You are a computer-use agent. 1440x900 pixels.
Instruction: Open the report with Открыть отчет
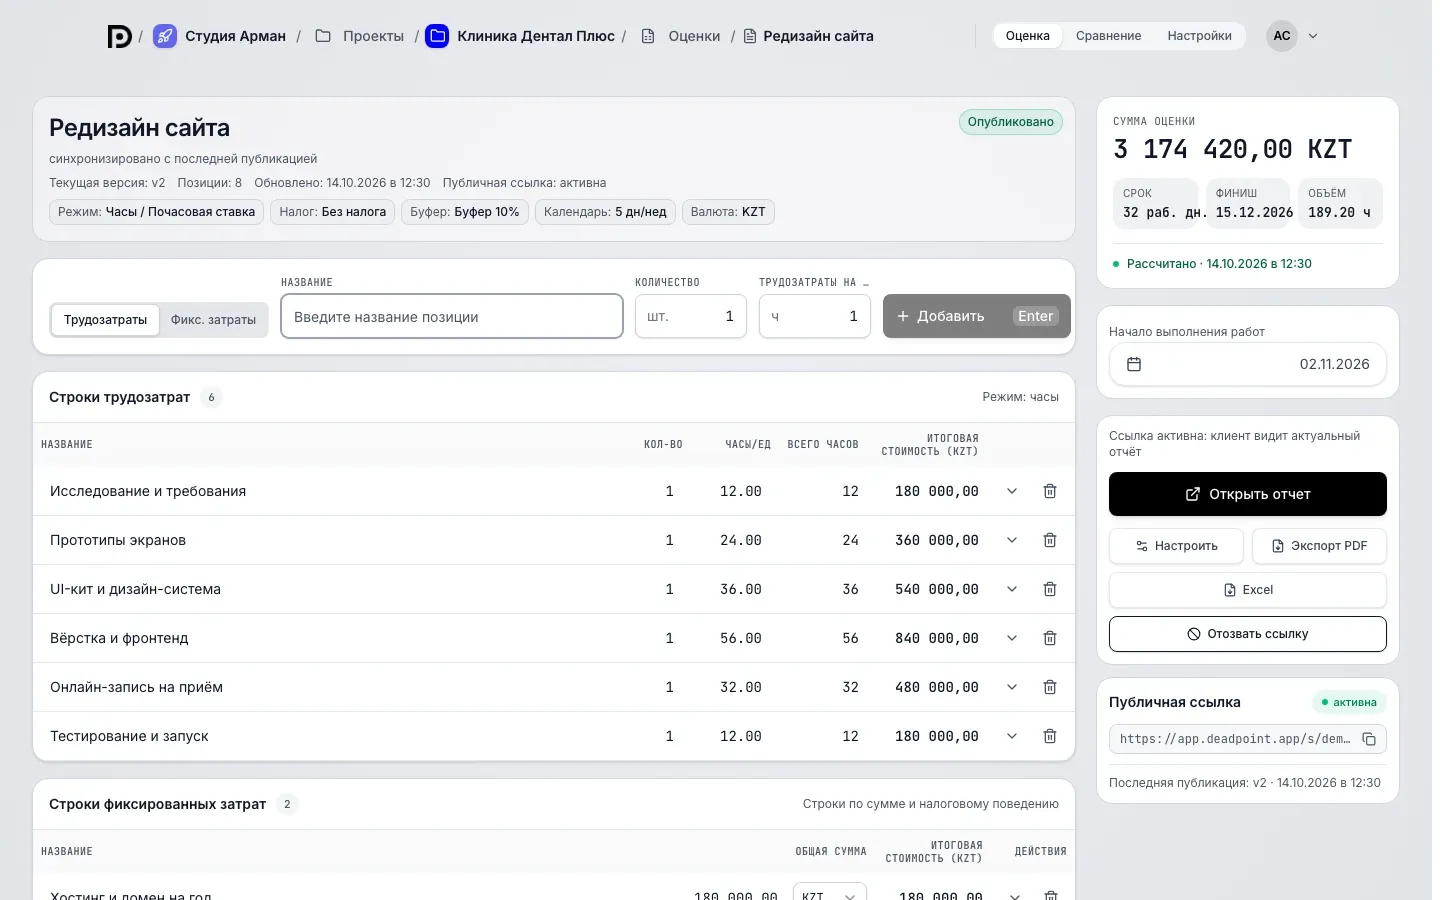1248,494
